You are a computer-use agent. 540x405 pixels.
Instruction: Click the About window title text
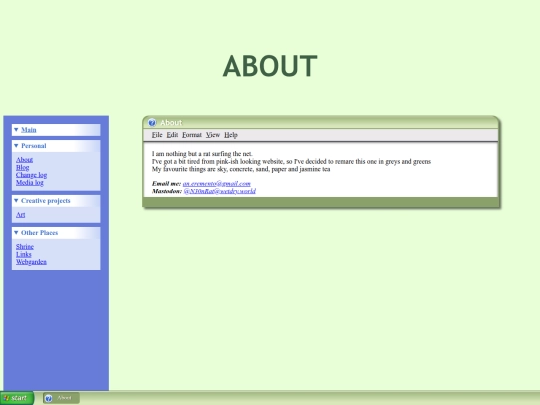coord(171,123)
